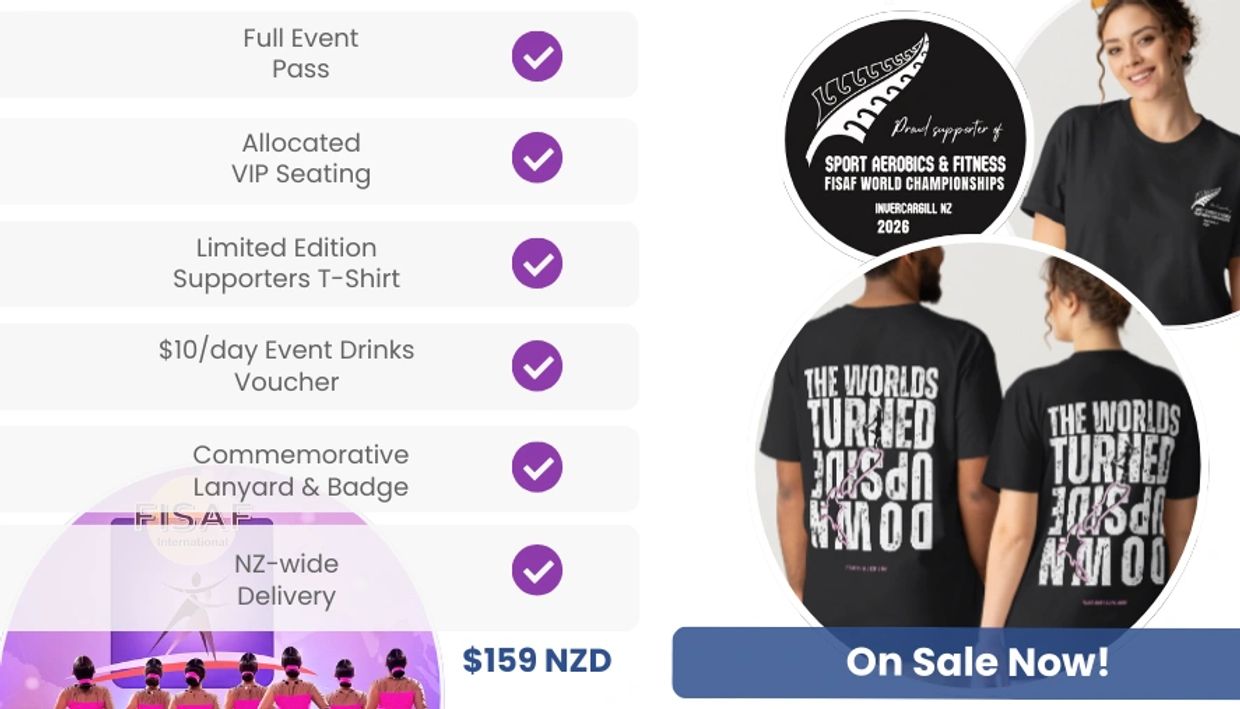The image size is (1240, 709).
Task: Select the Commemorative Lanyard & Badge label
Action: [300, 470]
